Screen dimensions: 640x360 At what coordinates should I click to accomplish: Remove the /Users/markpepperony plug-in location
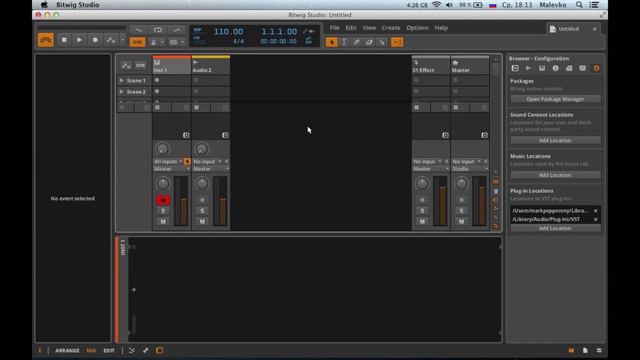596,211
